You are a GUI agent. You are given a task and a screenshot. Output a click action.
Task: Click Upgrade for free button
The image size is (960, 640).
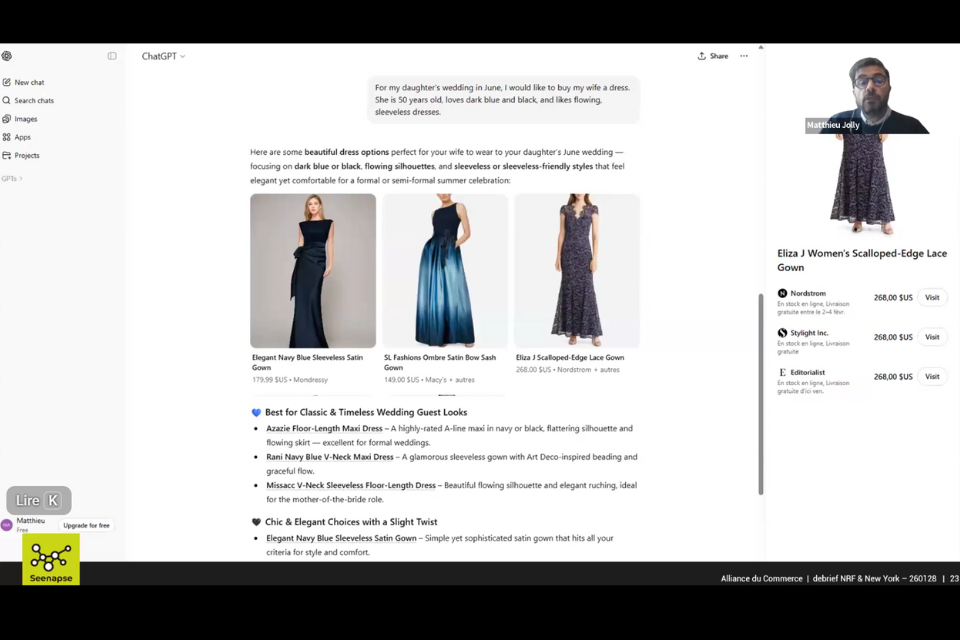[87, 525]
